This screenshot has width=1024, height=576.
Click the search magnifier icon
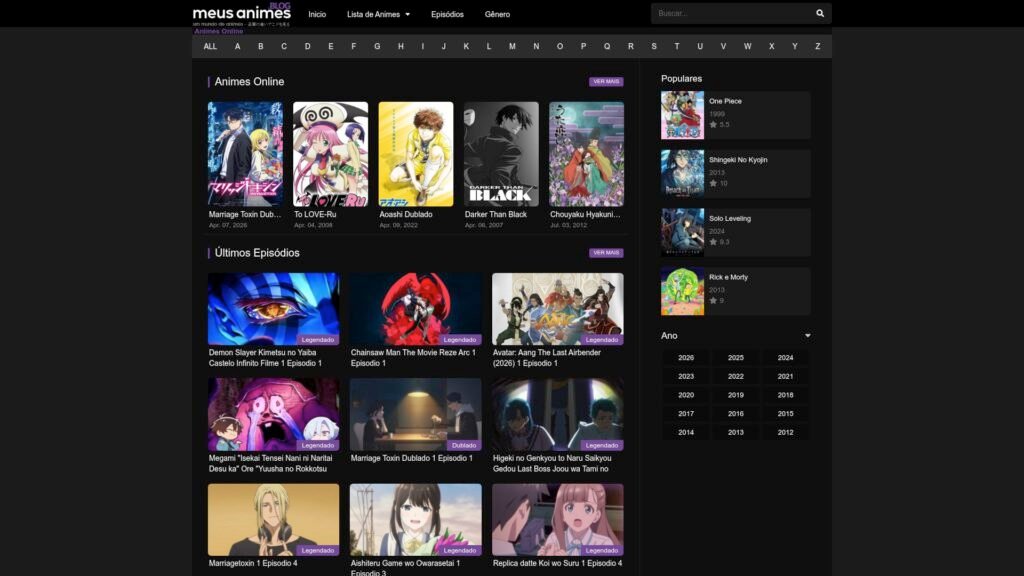click(x=820, y=14)
